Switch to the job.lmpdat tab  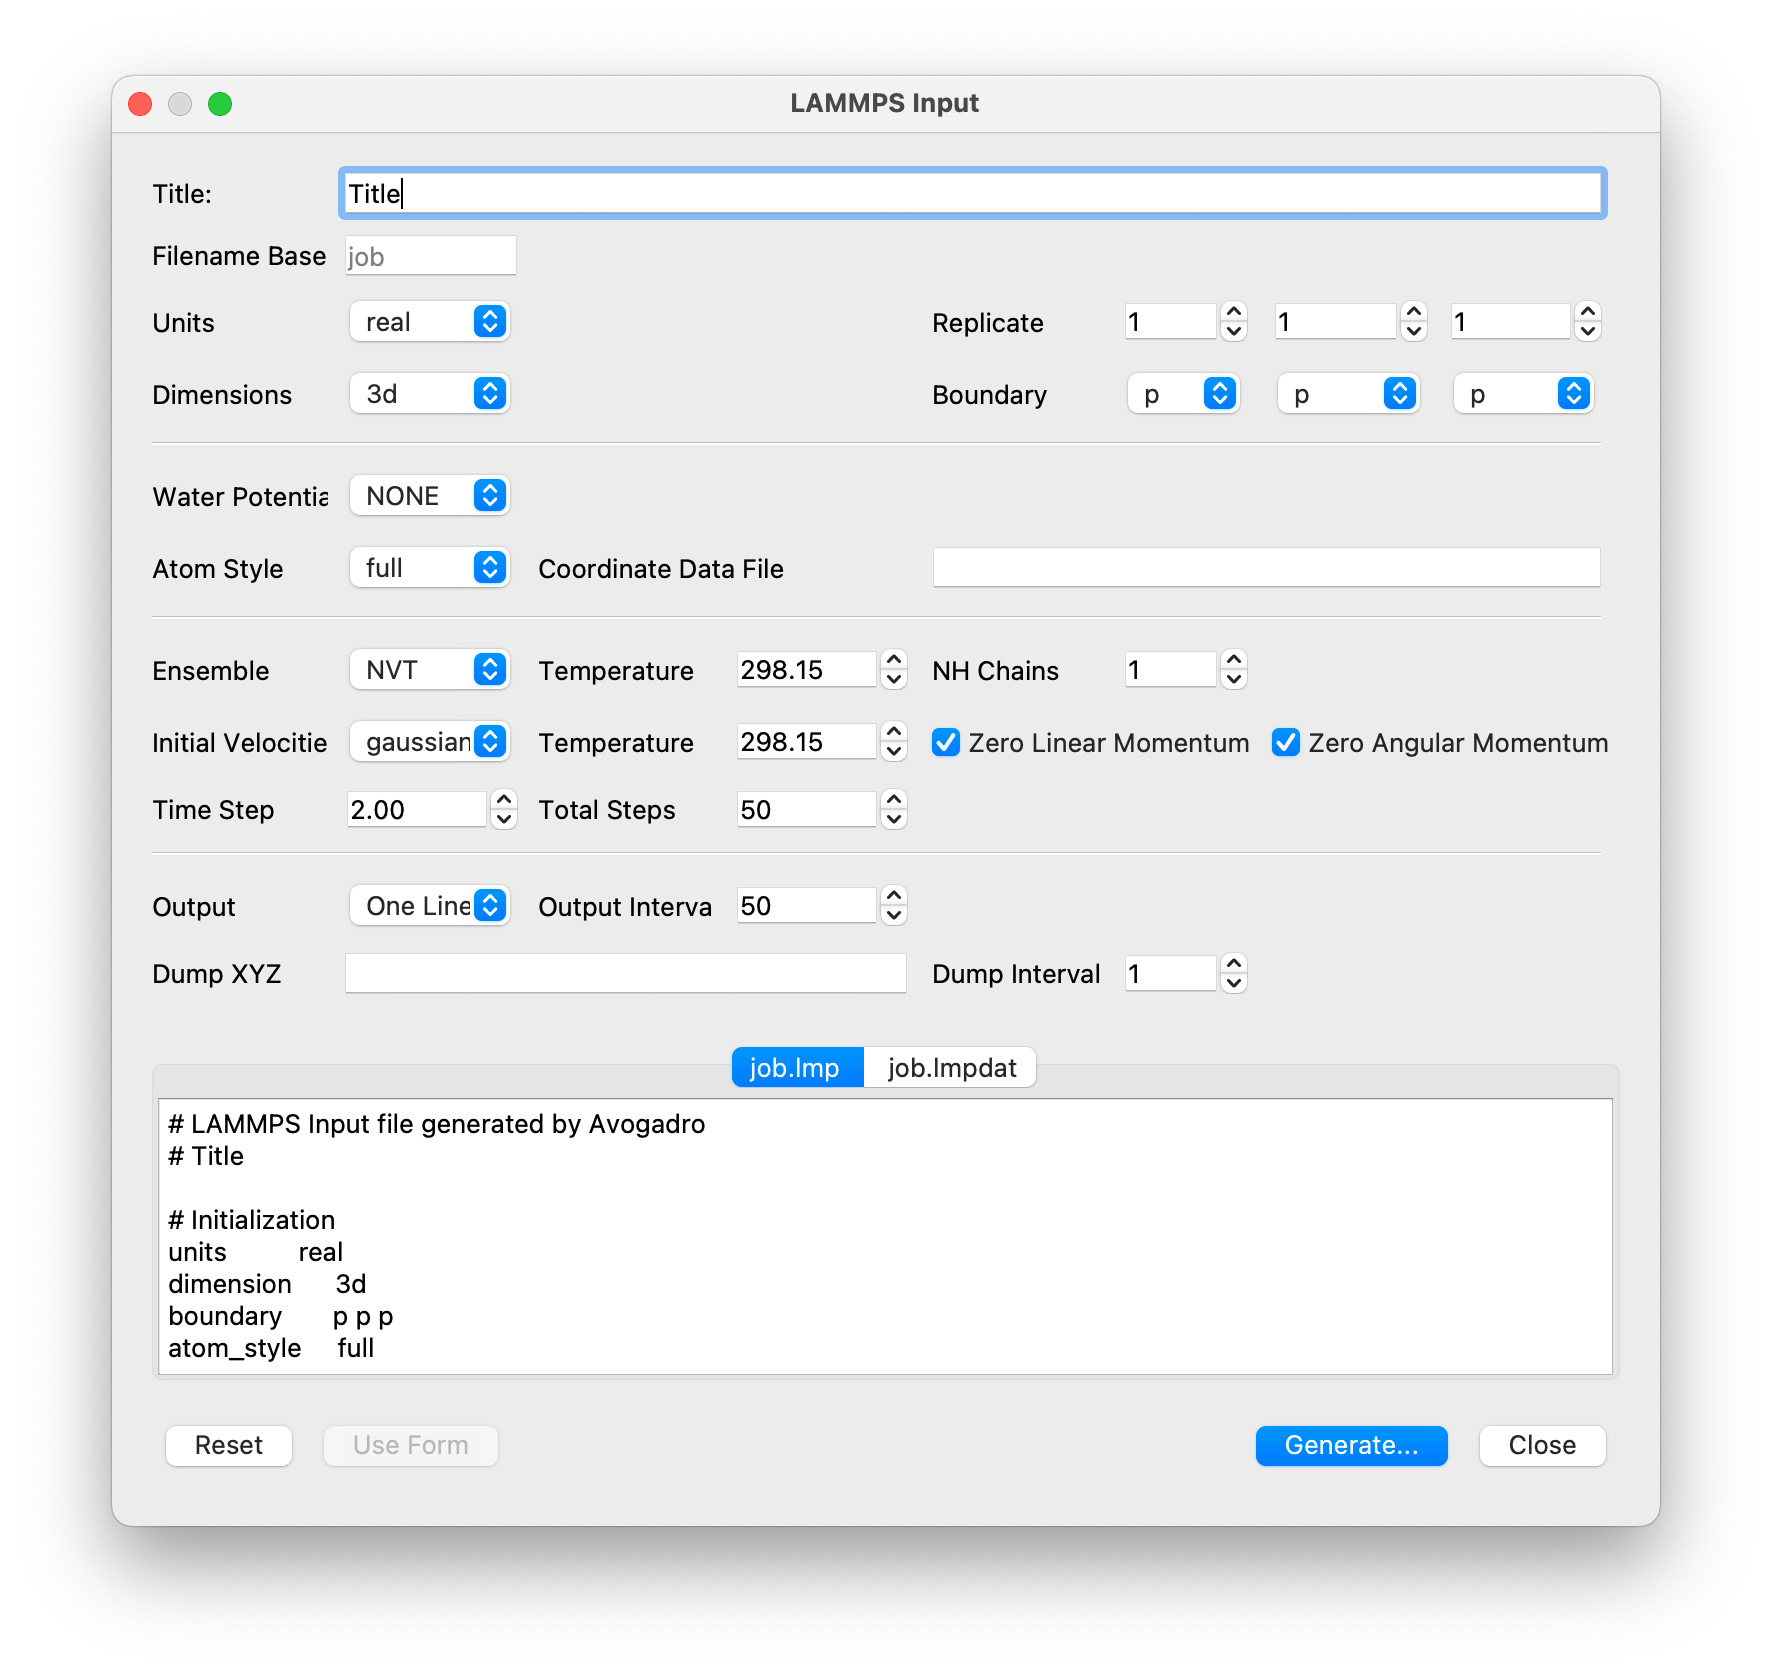(x=951, y=1068)
